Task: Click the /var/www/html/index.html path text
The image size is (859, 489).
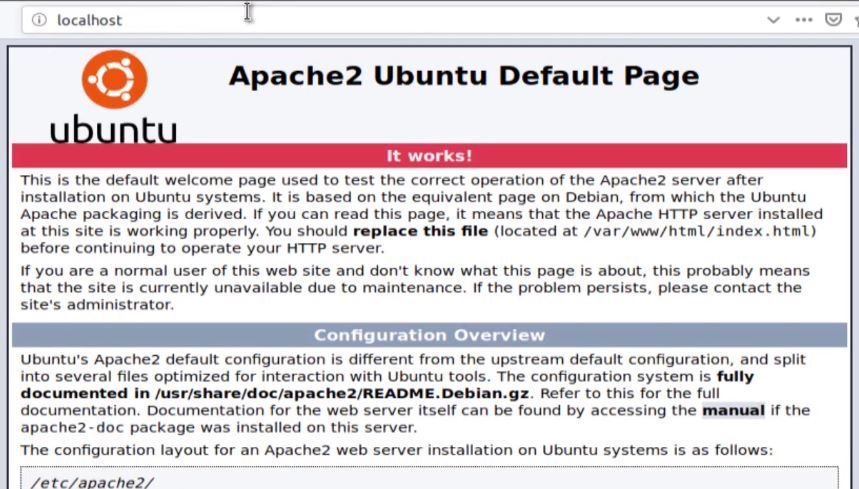Action: click(x=697, y=231)
